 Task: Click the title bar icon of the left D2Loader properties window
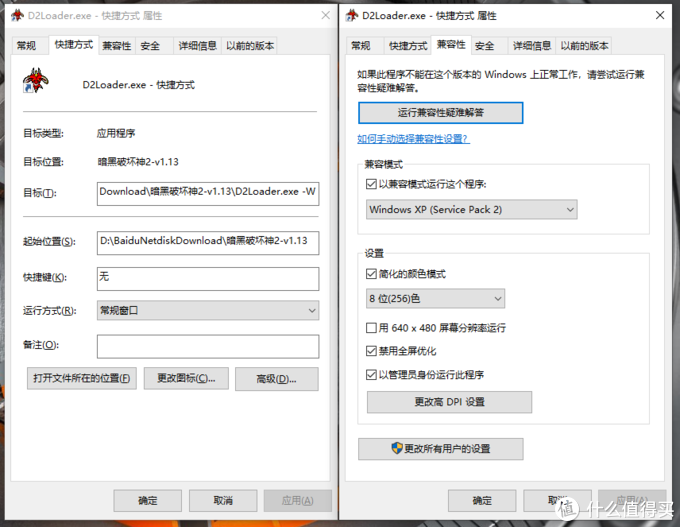click(17, 15)
